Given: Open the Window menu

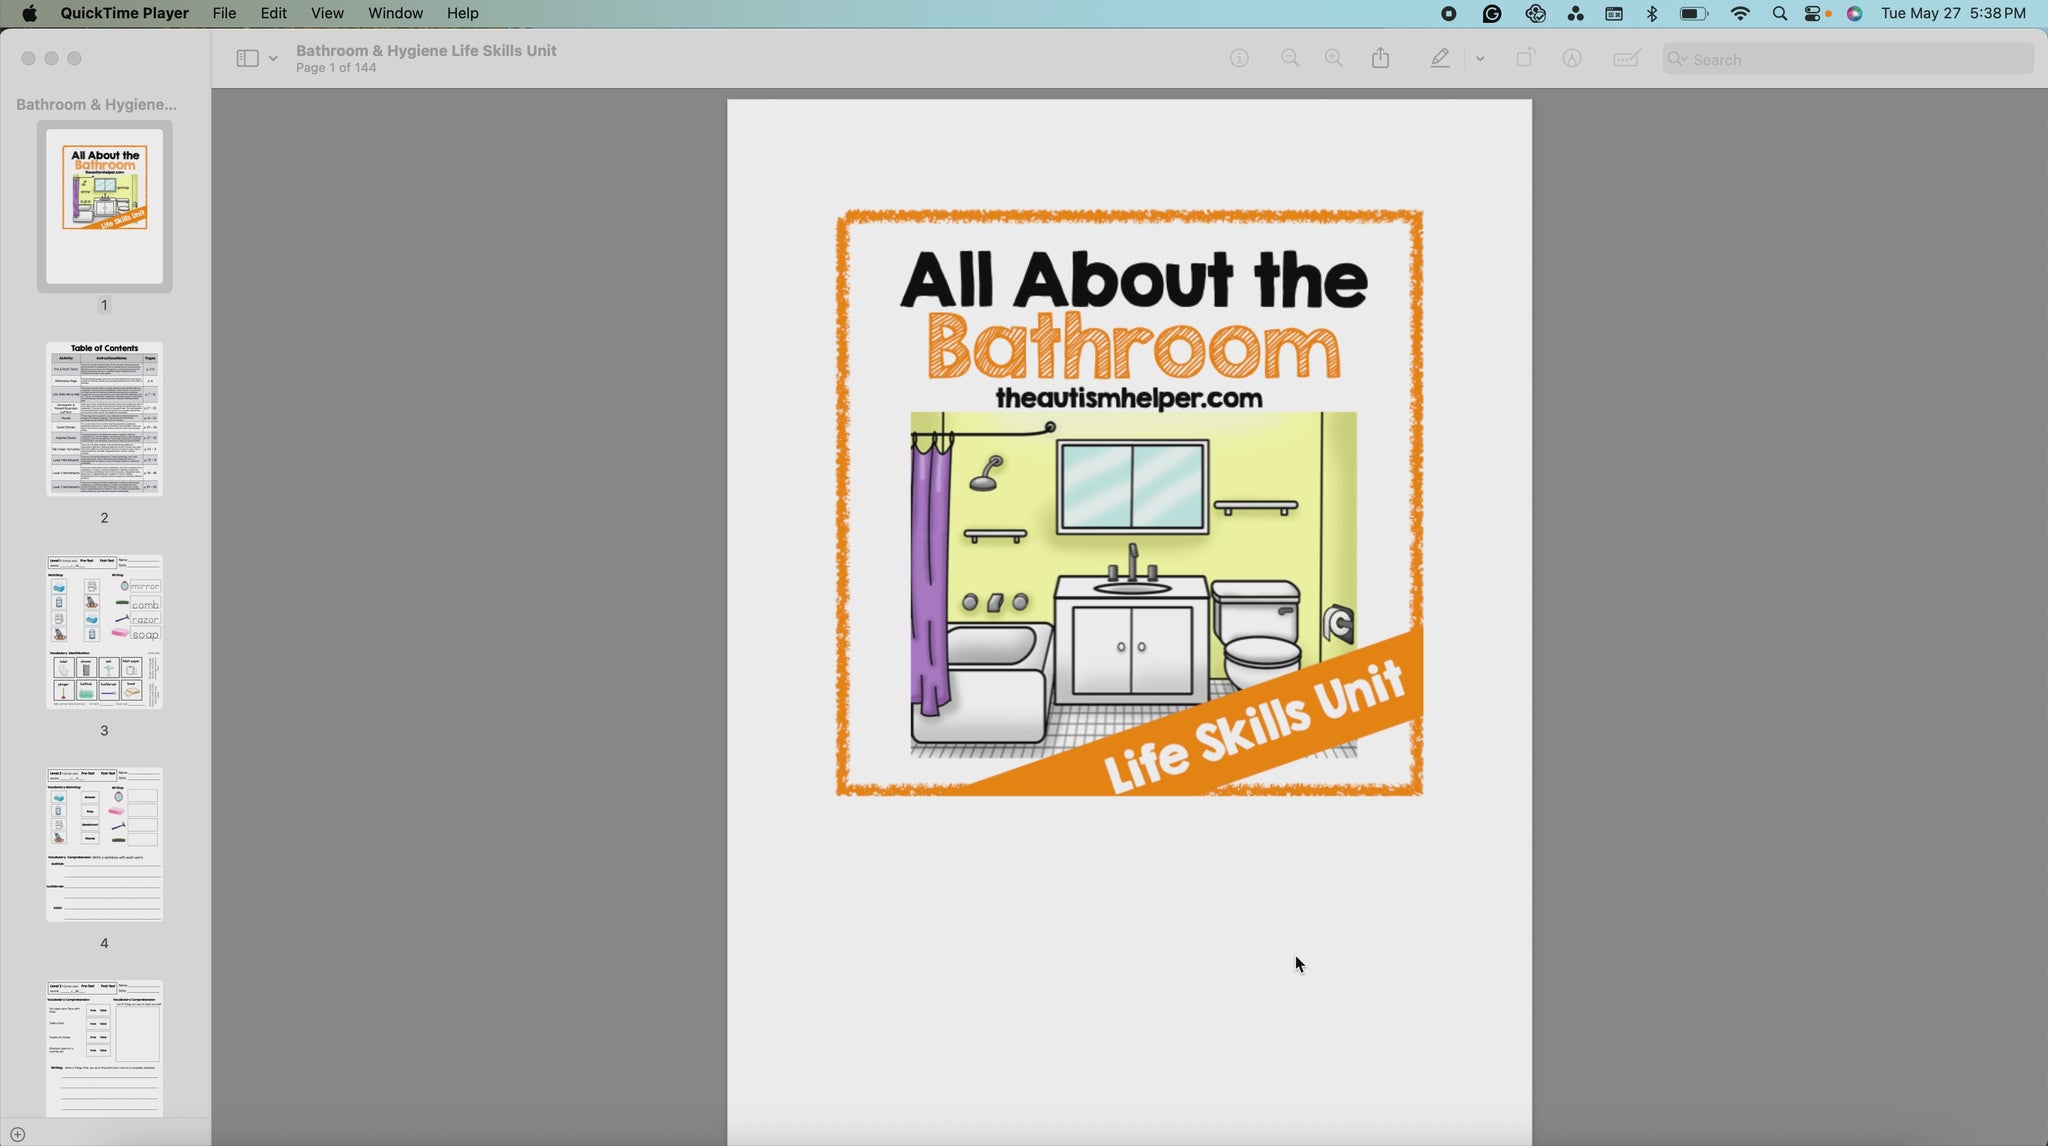Looking at the screenshot, I should click(x=395, y=13).
